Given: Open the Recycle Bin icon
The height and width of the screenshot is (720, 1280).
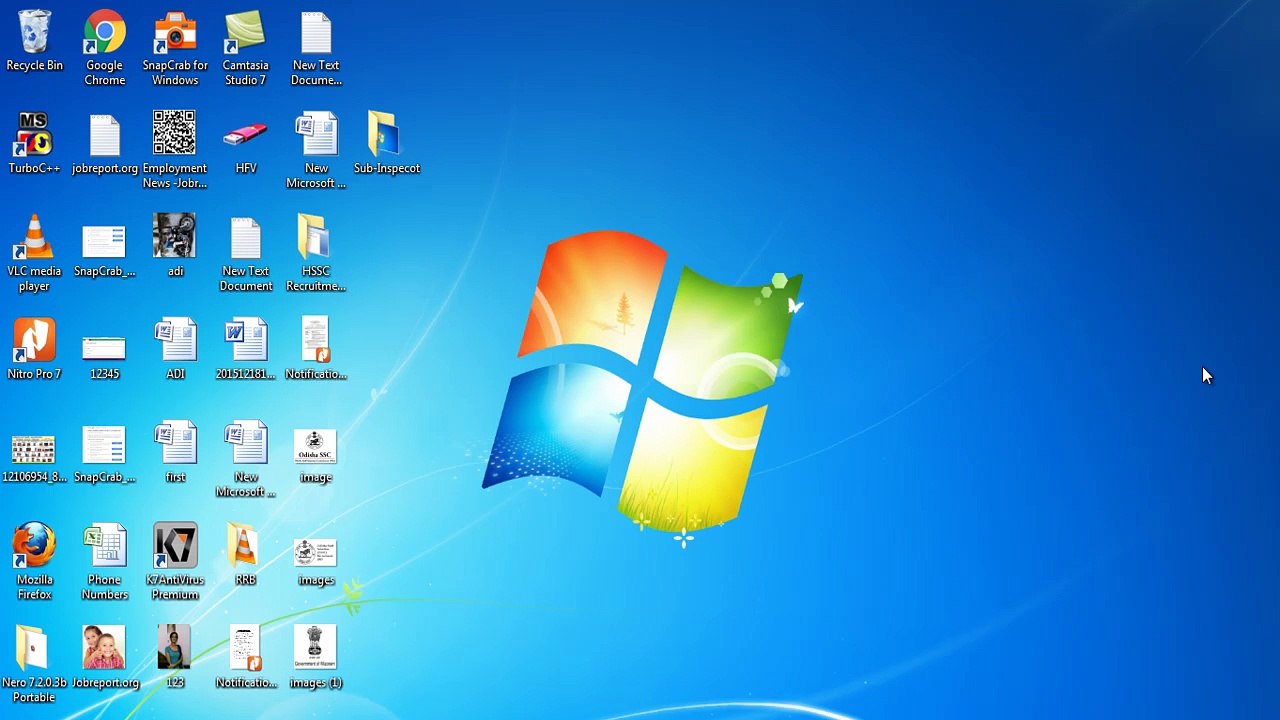Looking at the screenshot, I should pos(34,41).
